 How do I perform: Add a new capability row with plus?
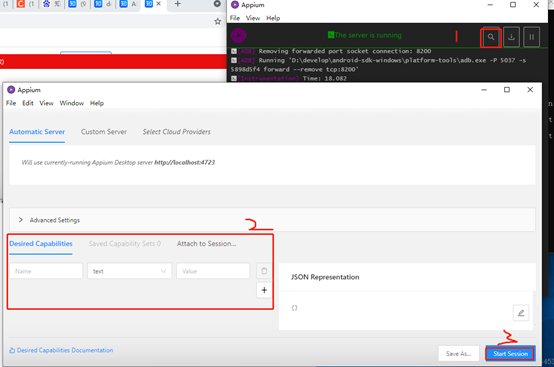pyautogui.click(x=264, y=290)
